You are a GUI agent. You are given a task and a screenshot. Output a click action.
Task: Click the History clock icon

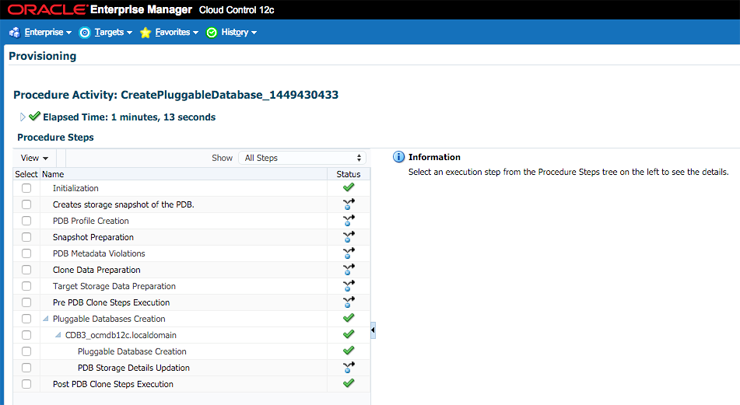point(211,33)
